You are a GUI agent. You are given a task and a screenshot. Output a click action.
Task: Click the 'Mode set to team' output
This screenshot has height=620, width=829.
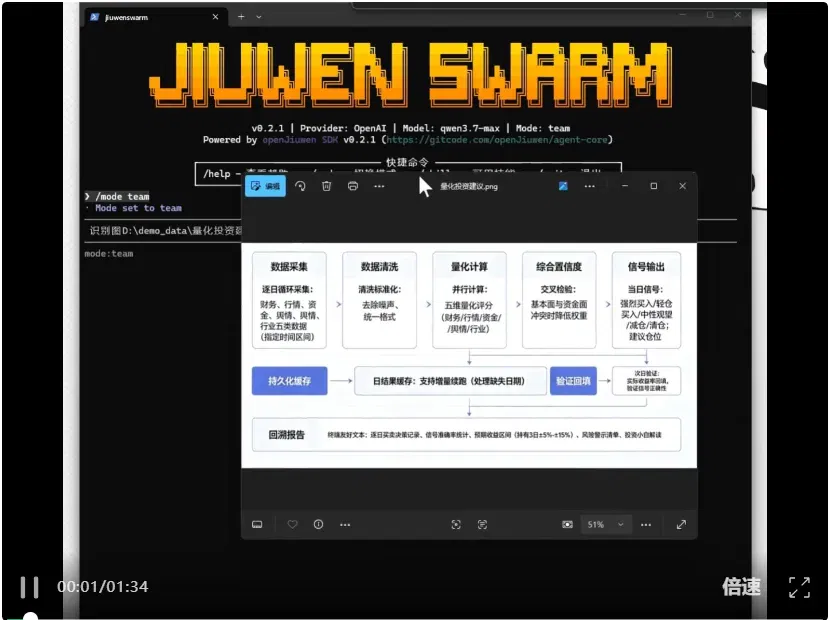click(x=138, y=208)
